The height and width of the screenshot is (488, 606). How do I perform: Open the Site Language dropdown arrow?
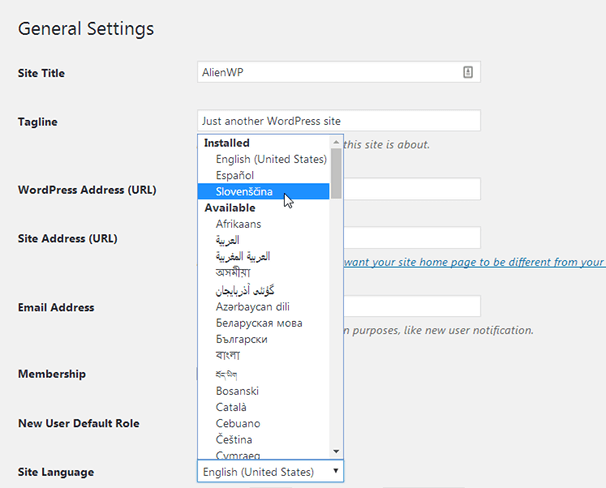pos(335,471)
